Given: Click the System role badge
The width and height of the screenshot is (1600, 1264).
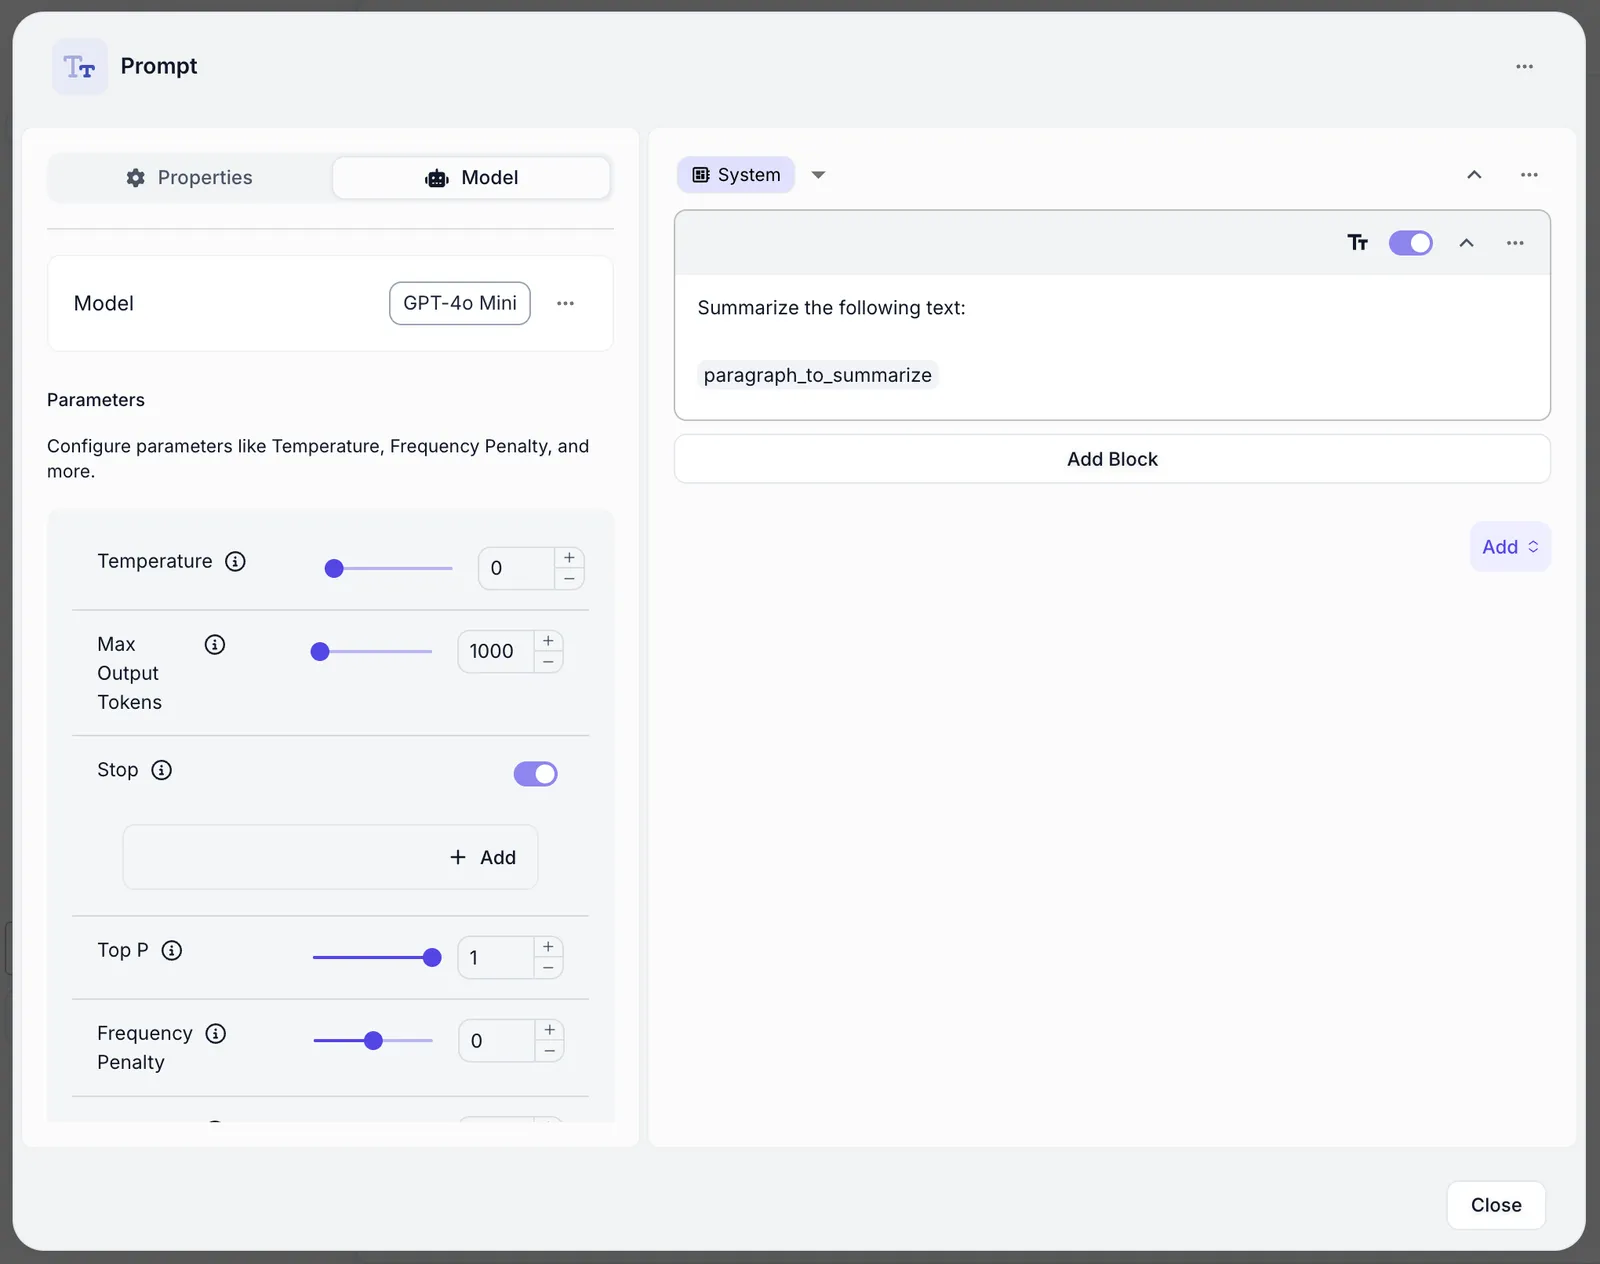Looking at the screenshot, I should tap(736, 175).
